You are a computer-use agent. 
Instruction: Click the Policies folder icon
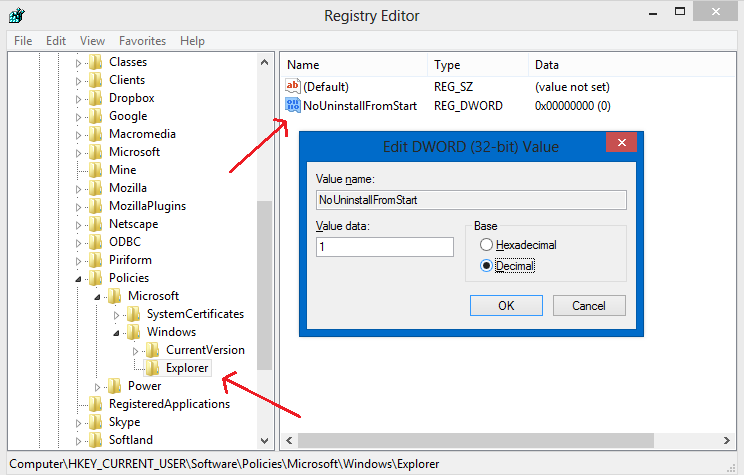coord(96,278)
